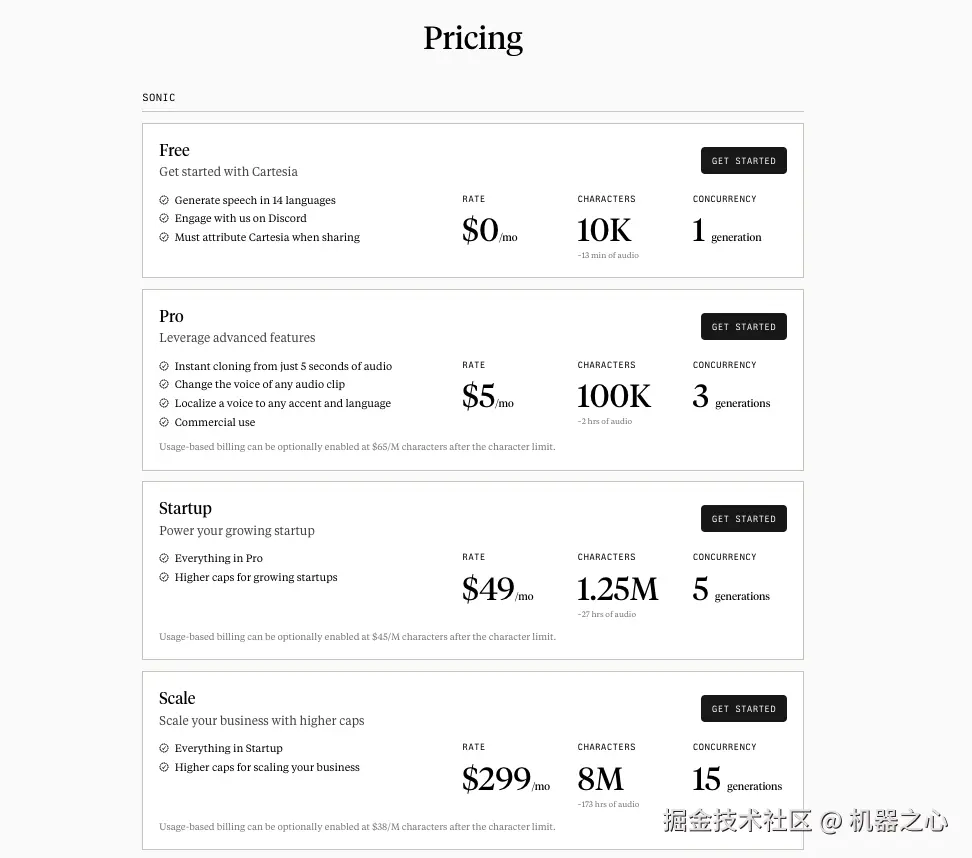Click check icon beside Must attribute Cartesia
972x858 pixels.
point(164,237)
